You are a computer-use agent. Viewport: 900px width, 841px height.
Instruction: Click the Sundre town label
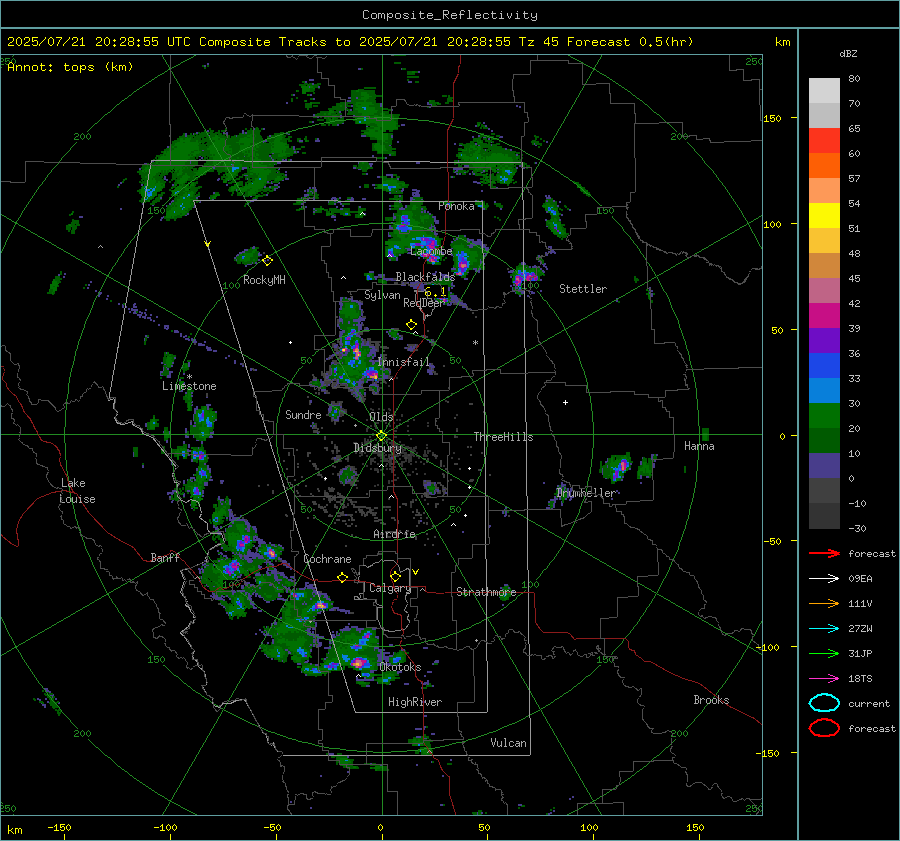pos(303,415)
